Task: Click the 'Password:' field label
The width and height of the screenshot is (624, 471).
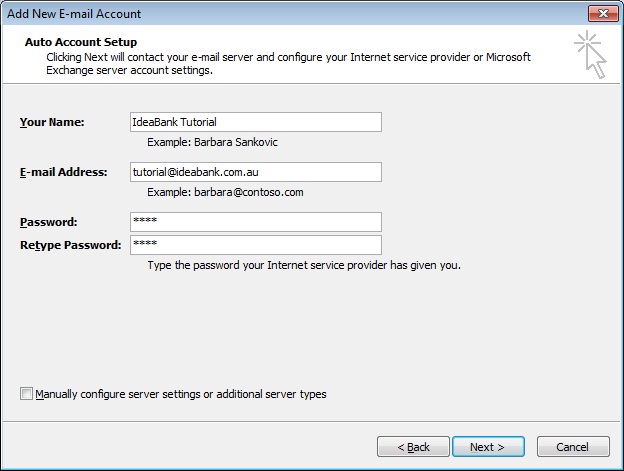Action: (x=49, y=222)
